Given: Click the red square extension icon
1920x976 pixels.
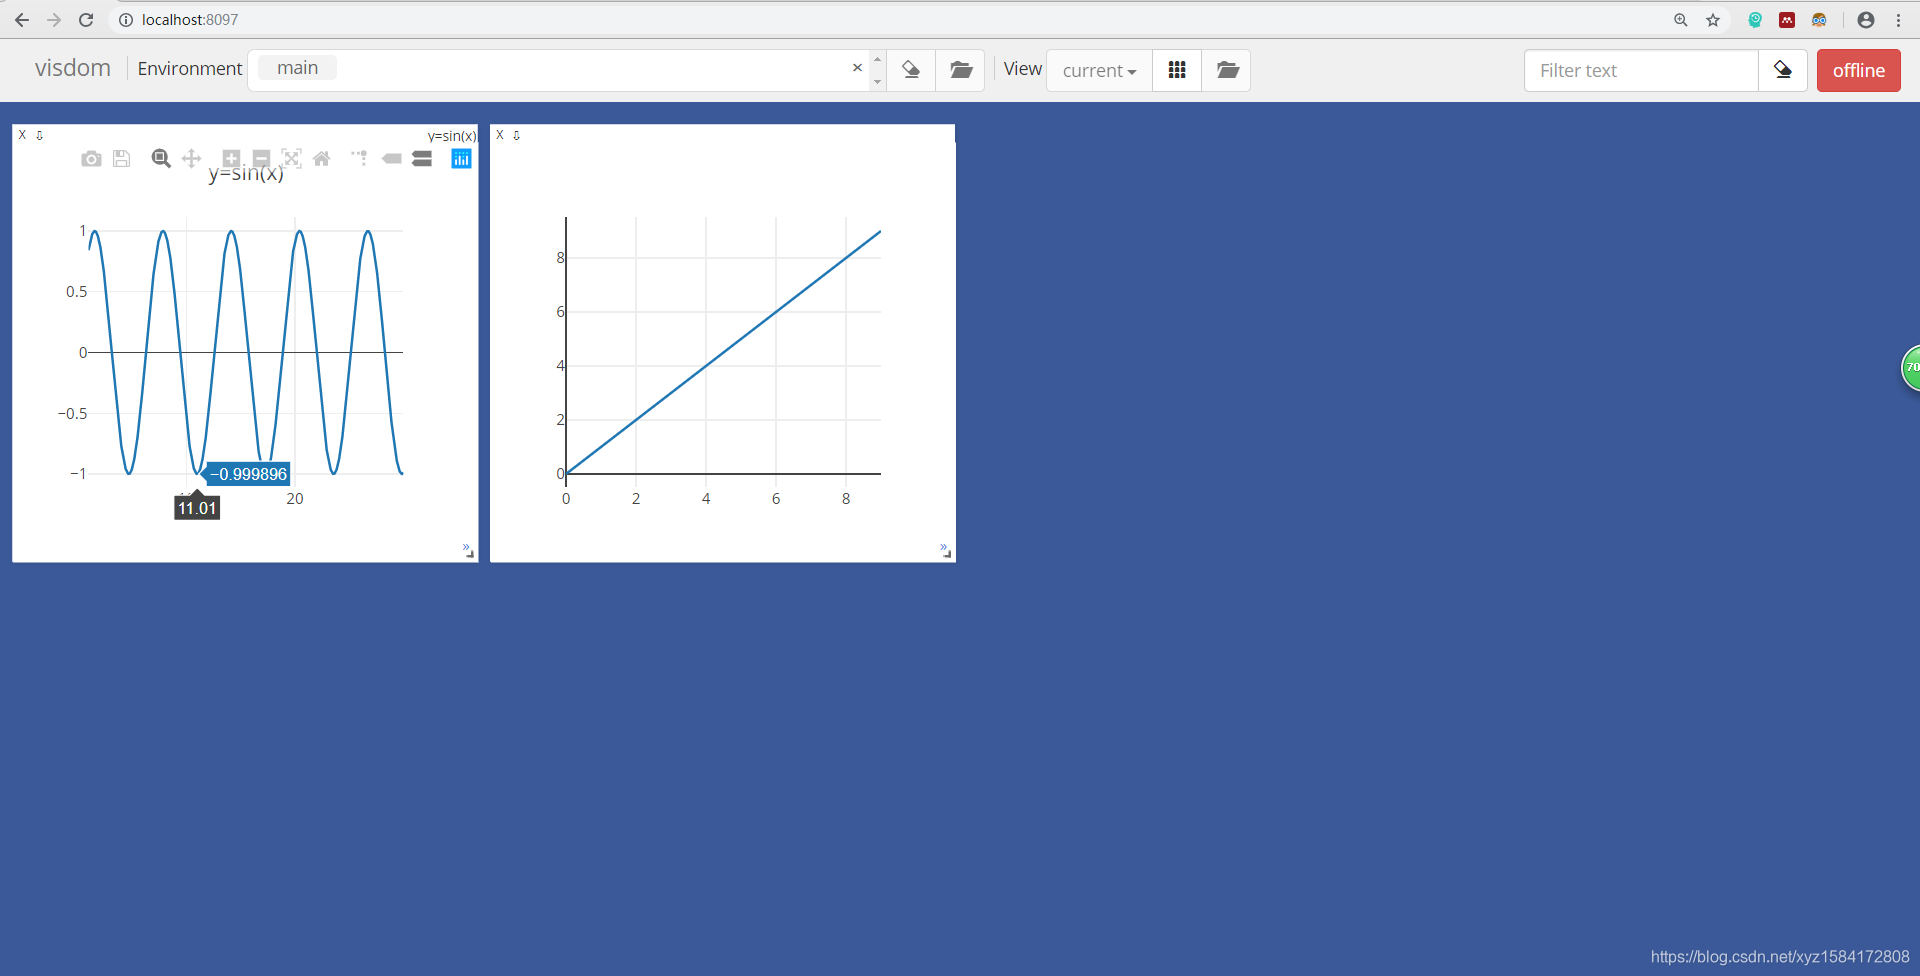Looking at the screenshot, I should tap(1787, 20).
